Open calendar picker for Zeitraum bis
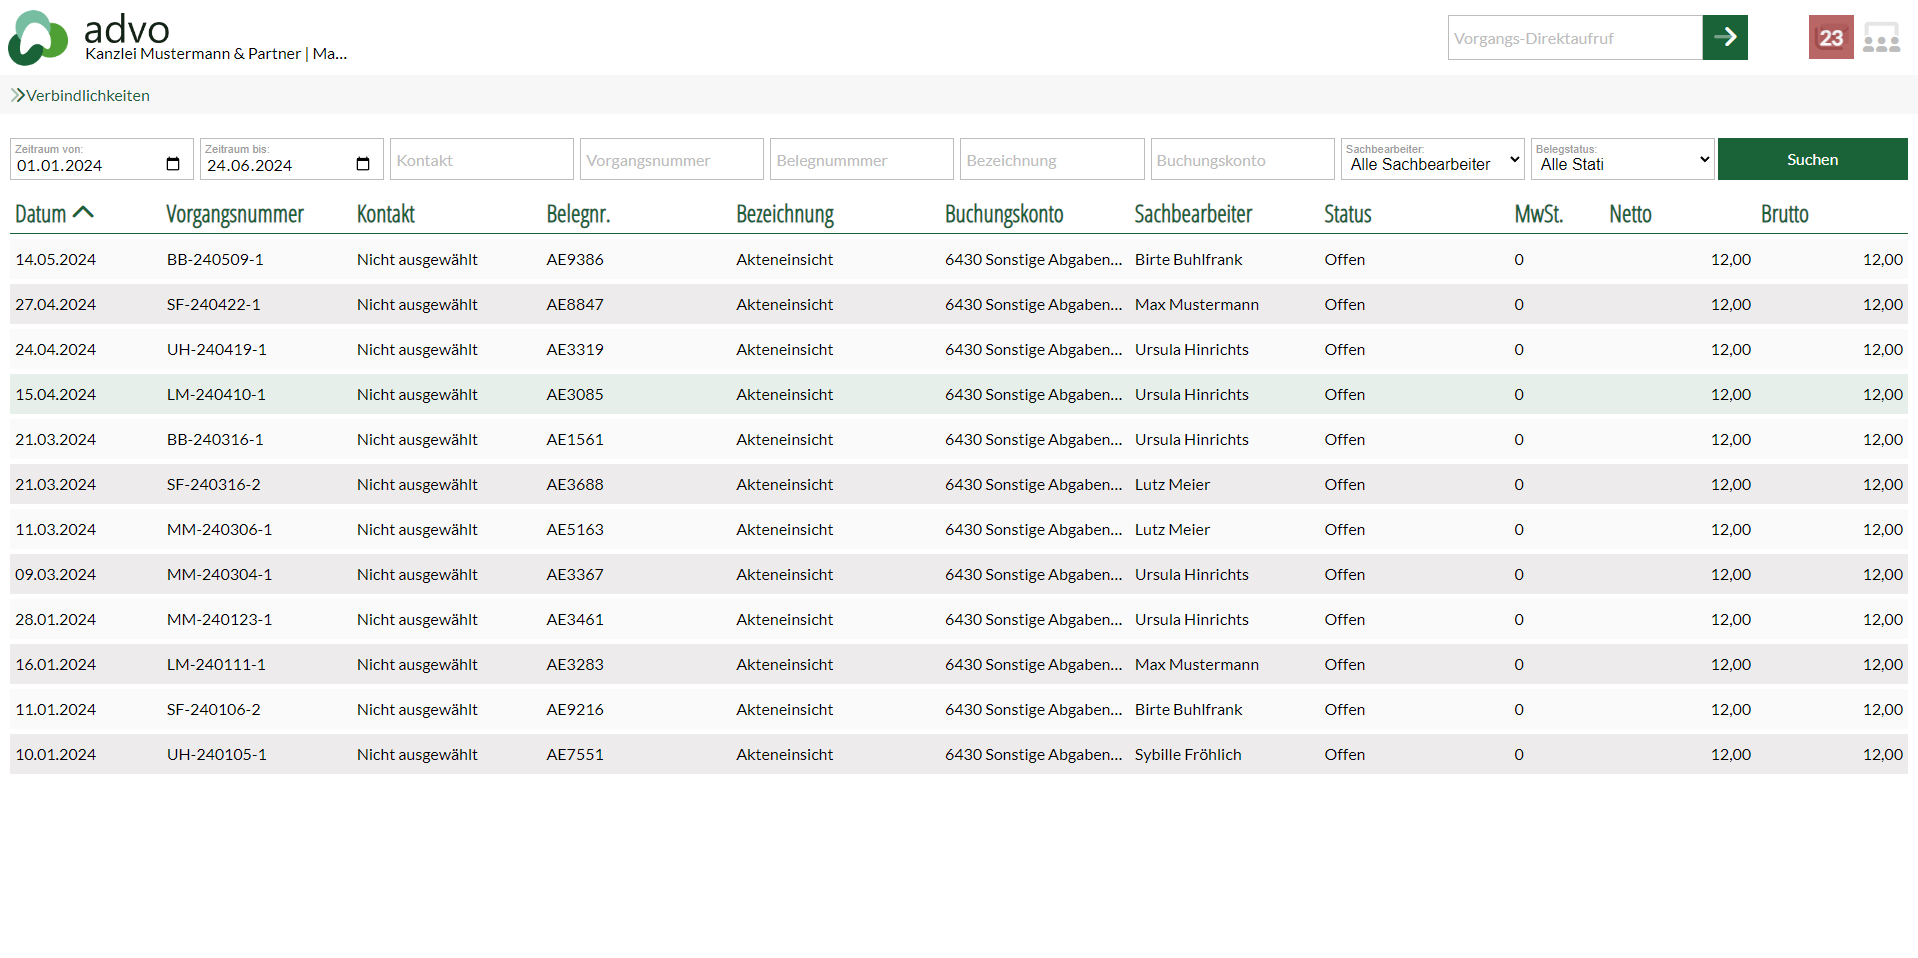Screen dimensions: 1918x958 click(363, 164)
